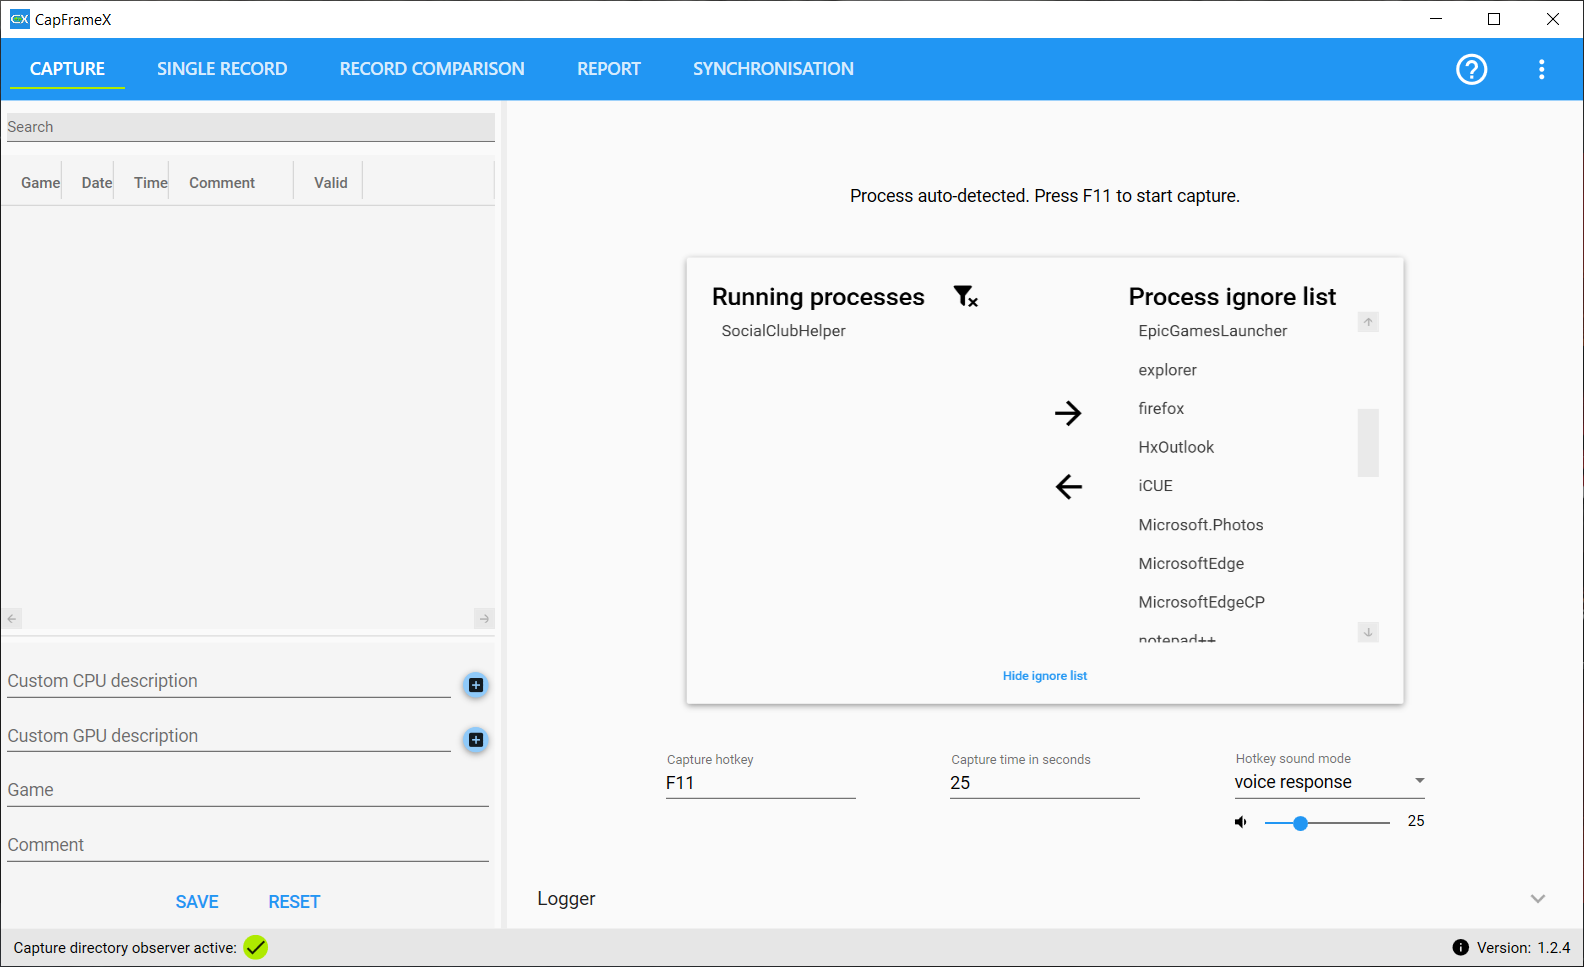
Task: Move process to ignore list with right arrow
Action: tap(1068, 413)
